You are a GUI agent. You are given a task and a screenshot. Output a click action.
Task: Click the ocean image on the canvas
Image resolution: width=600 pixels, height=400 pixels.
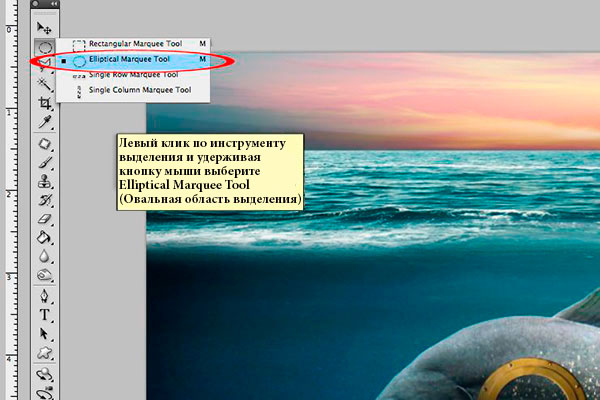[x=373, y=226]
